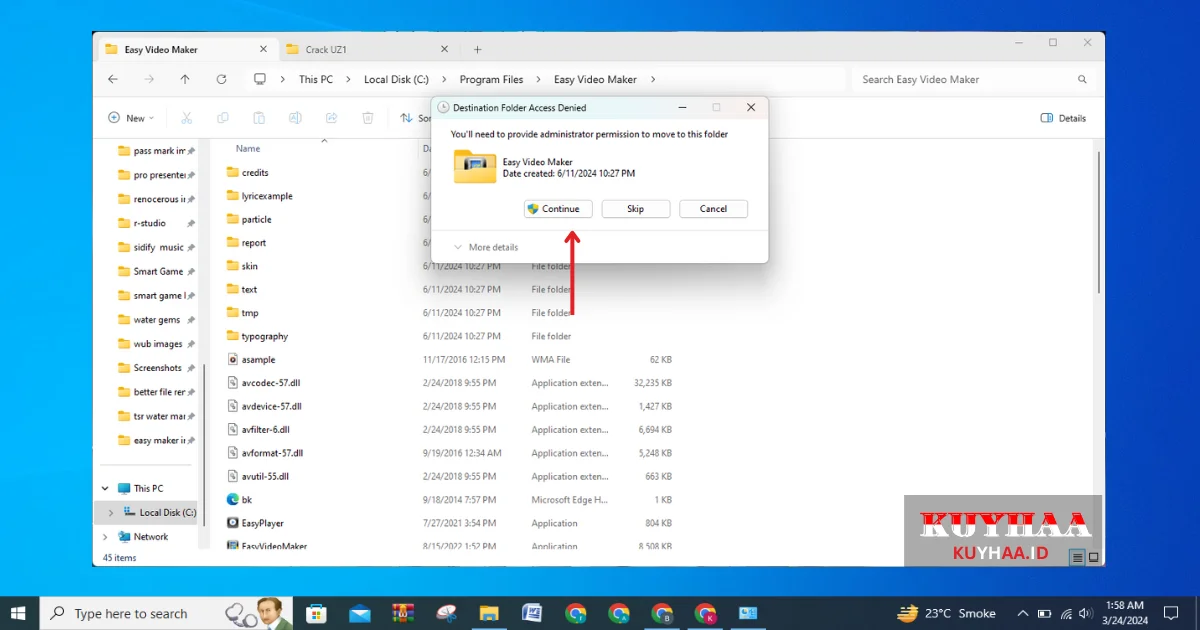
Task: Click Skip in the Access Denied dialog
Action: 635,209
